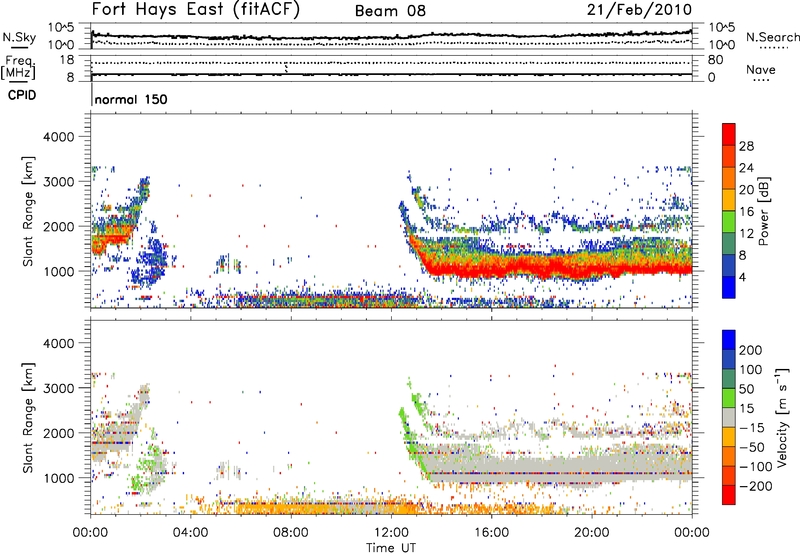Select the 'Beam 08' label
Screen dimensions: 800x554
[390, 11]
